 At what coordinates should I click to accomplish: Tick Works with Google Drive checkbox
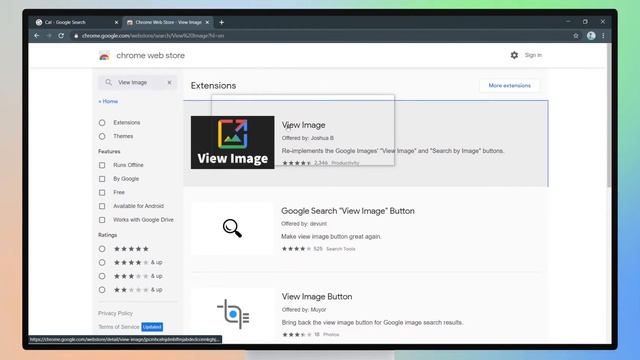point(102,220)
